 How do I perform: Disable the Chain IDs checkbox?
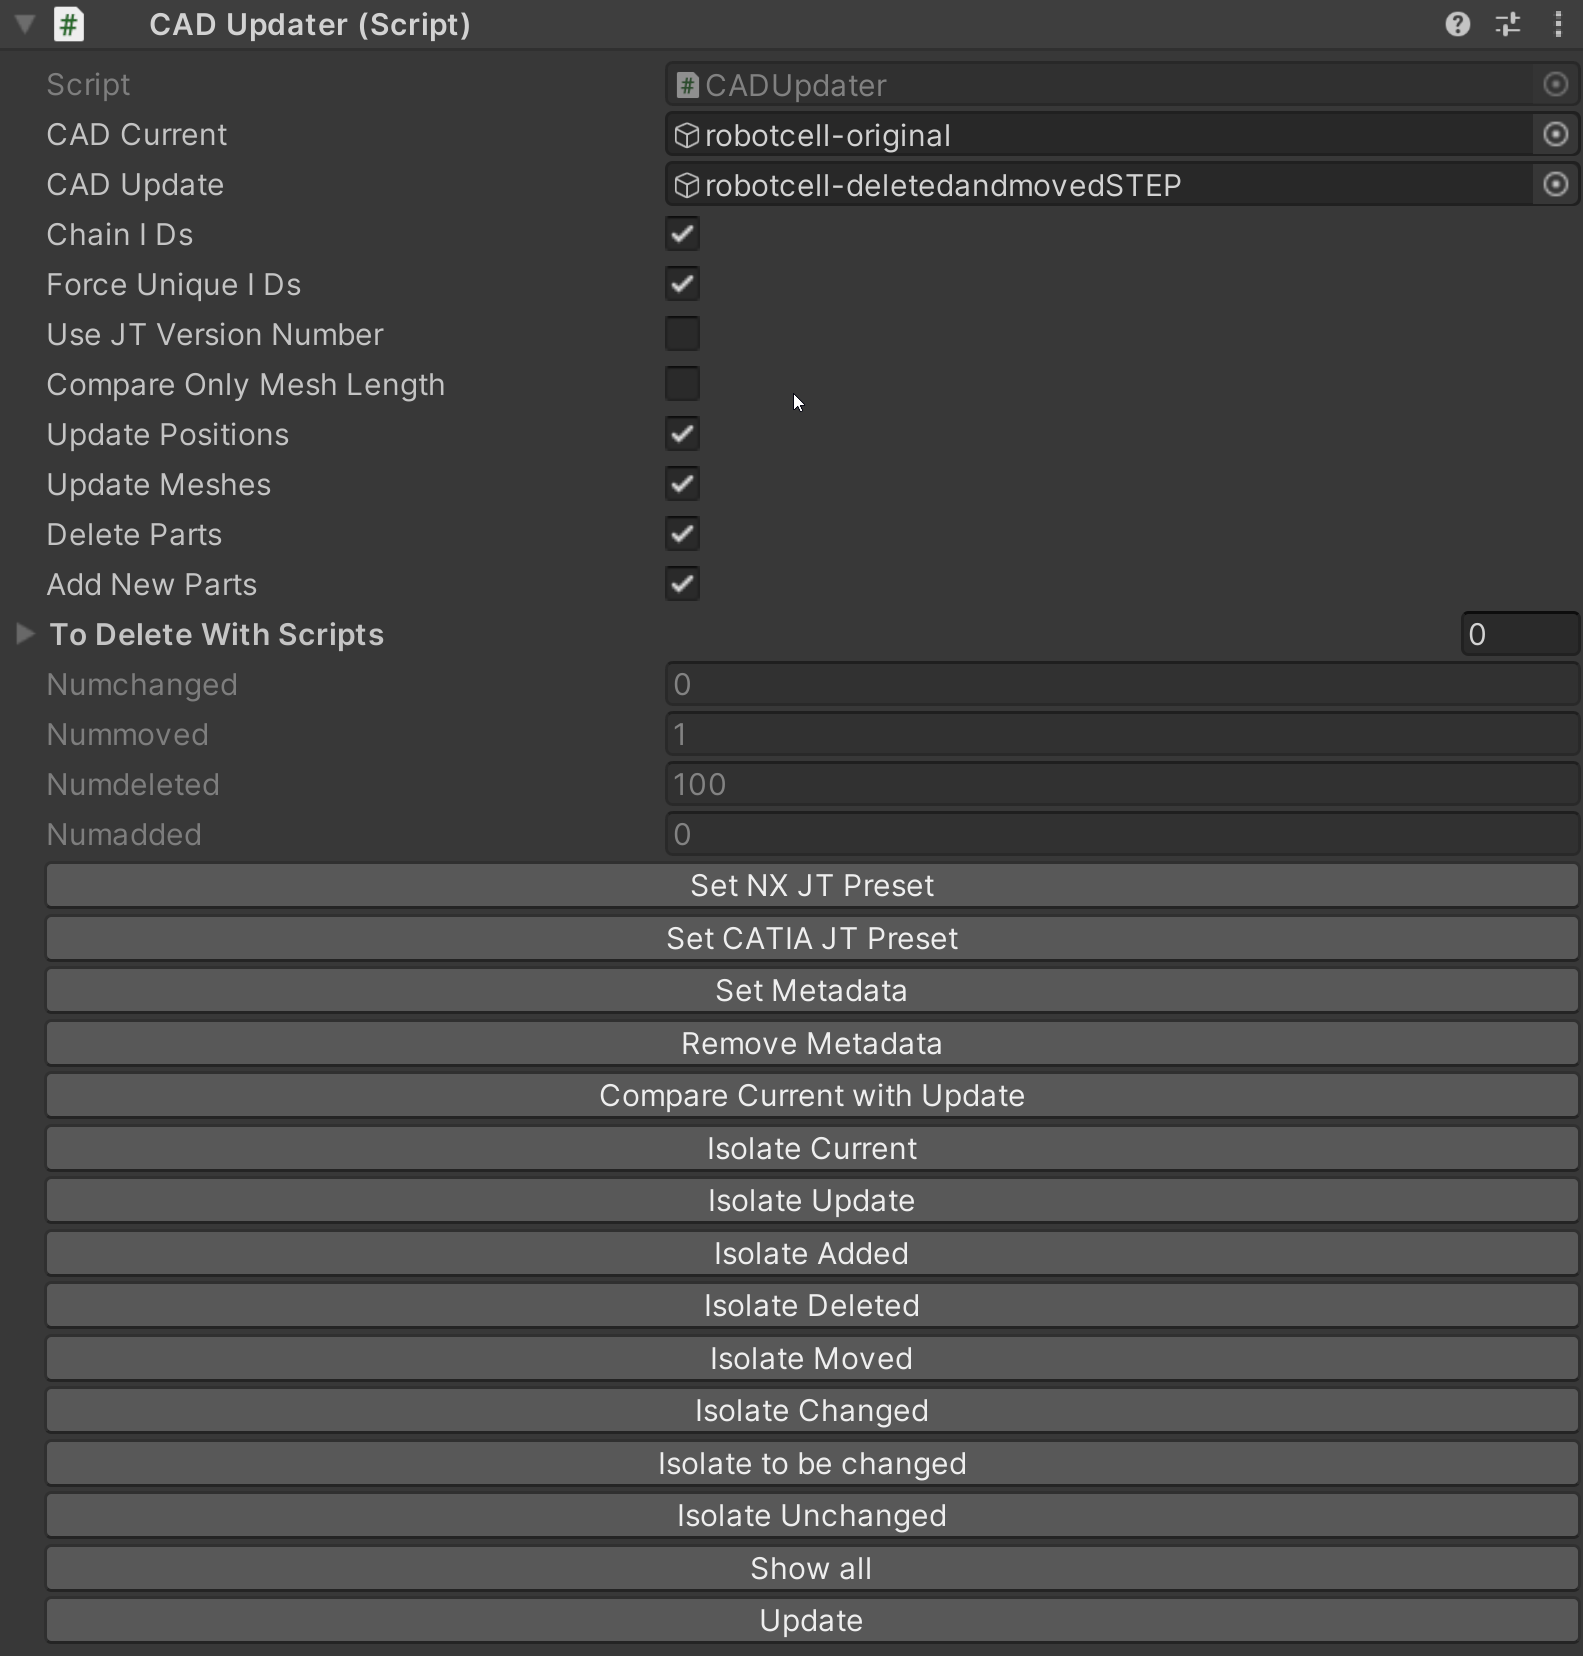point(683,234)
